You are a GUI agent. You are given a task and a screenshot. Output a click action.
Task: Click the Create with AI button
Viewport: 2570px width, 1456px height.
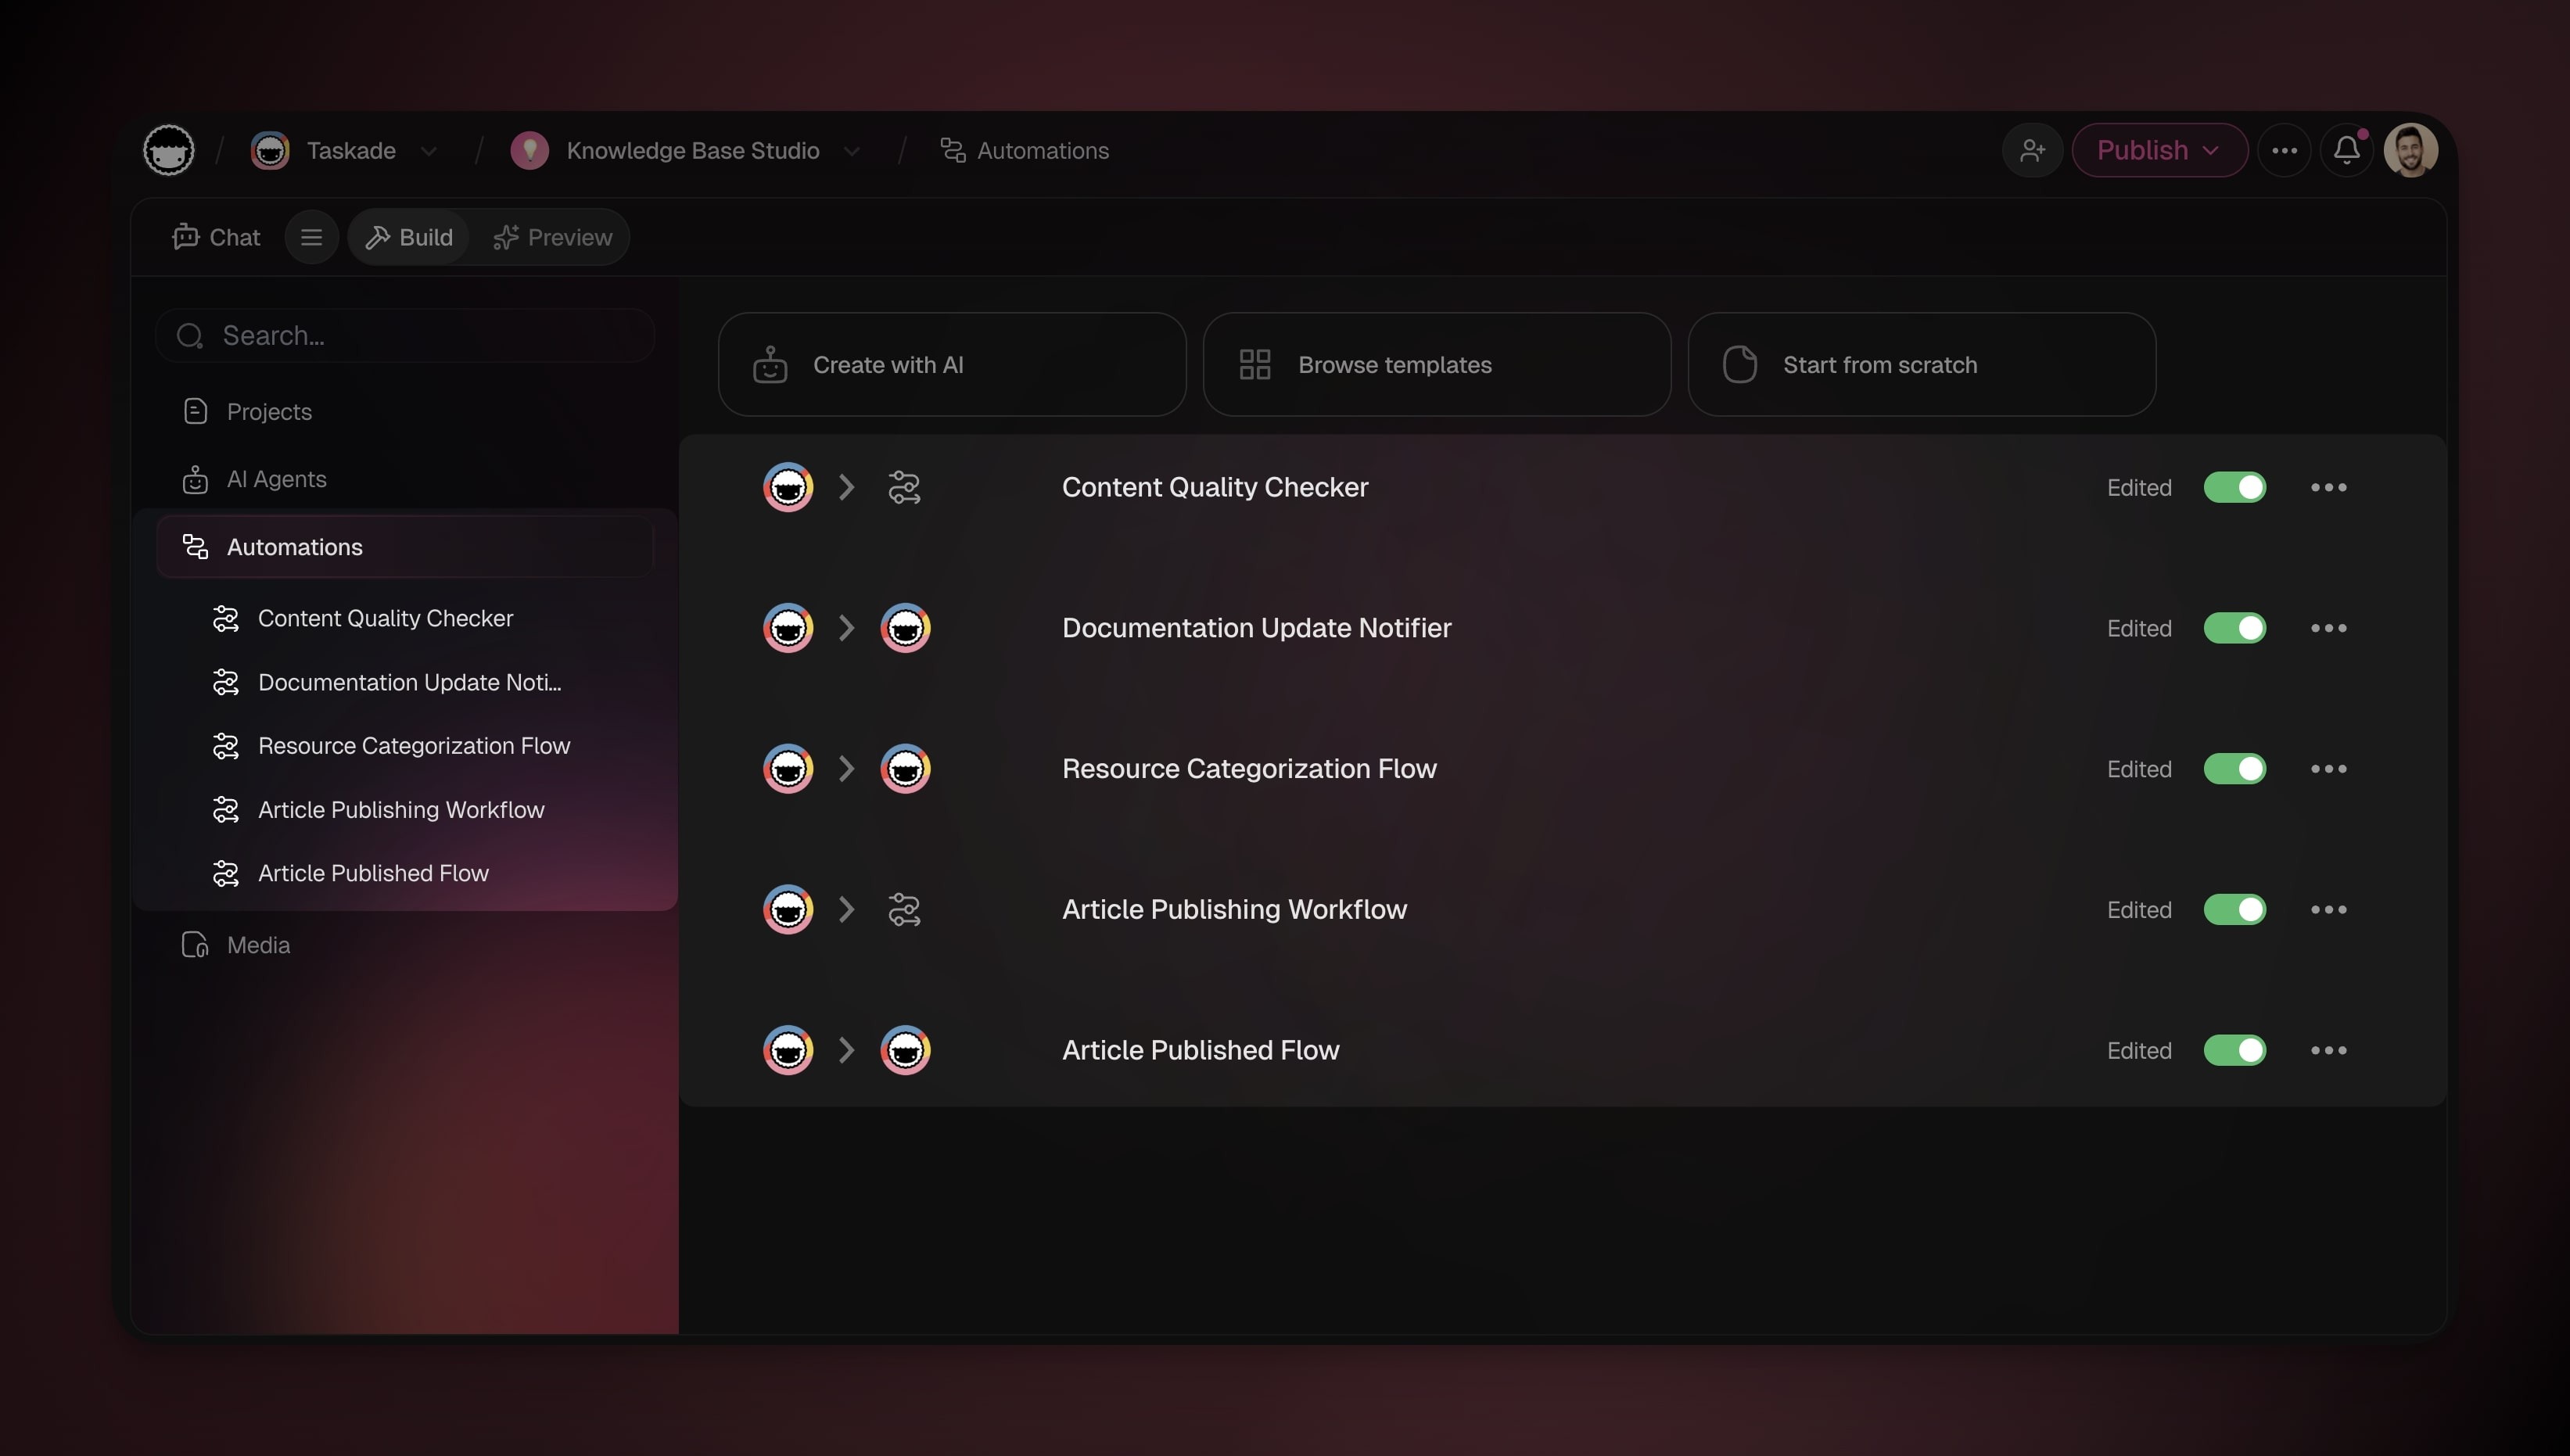951,365
